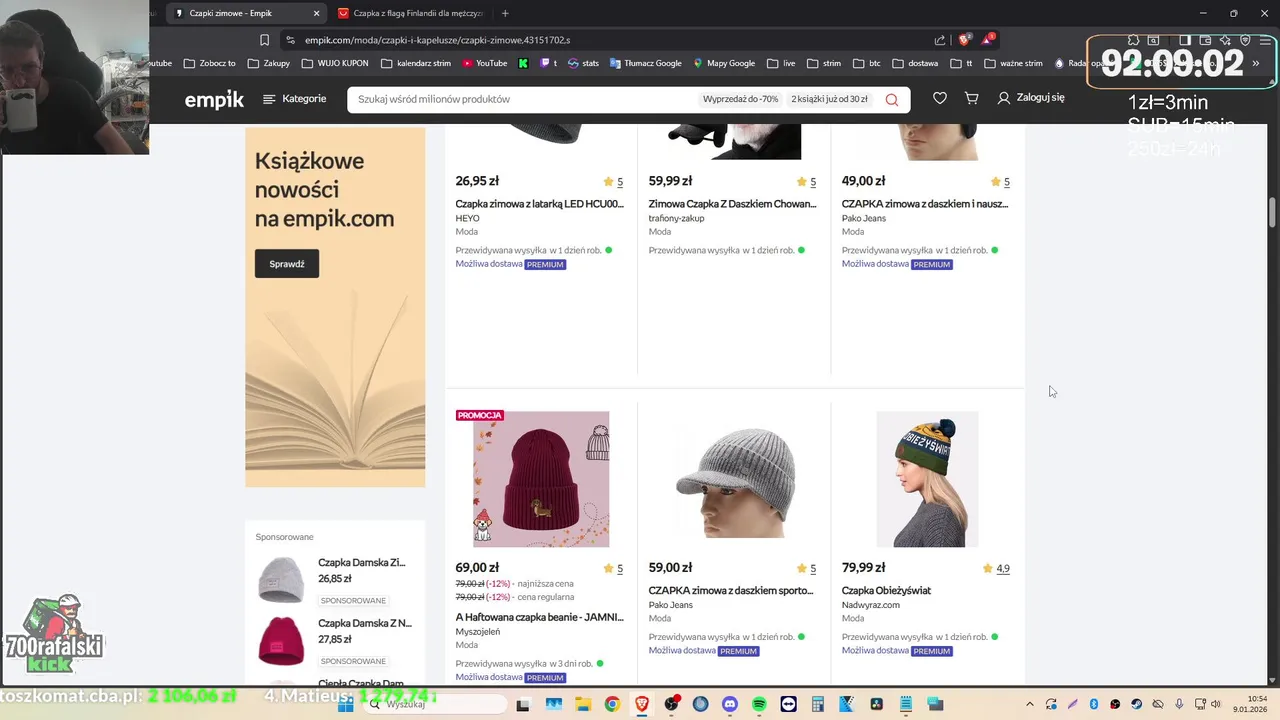The height and width of the screenshot is (720, 1280).
Task: Expand the 'ważne strim' bookmarks folder
Action: (1013, 63)
